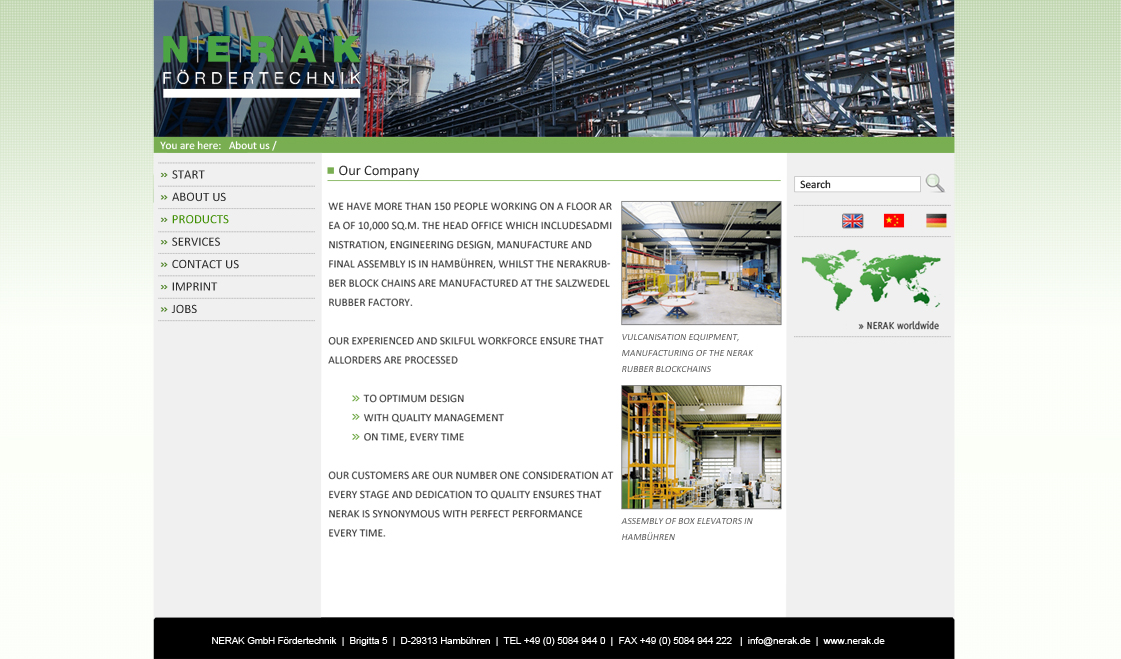The height and width of the screenshot is (659, 1121).
Task: Switch language using the German flag
Action: pyautogui.click(x=936, y=221)
